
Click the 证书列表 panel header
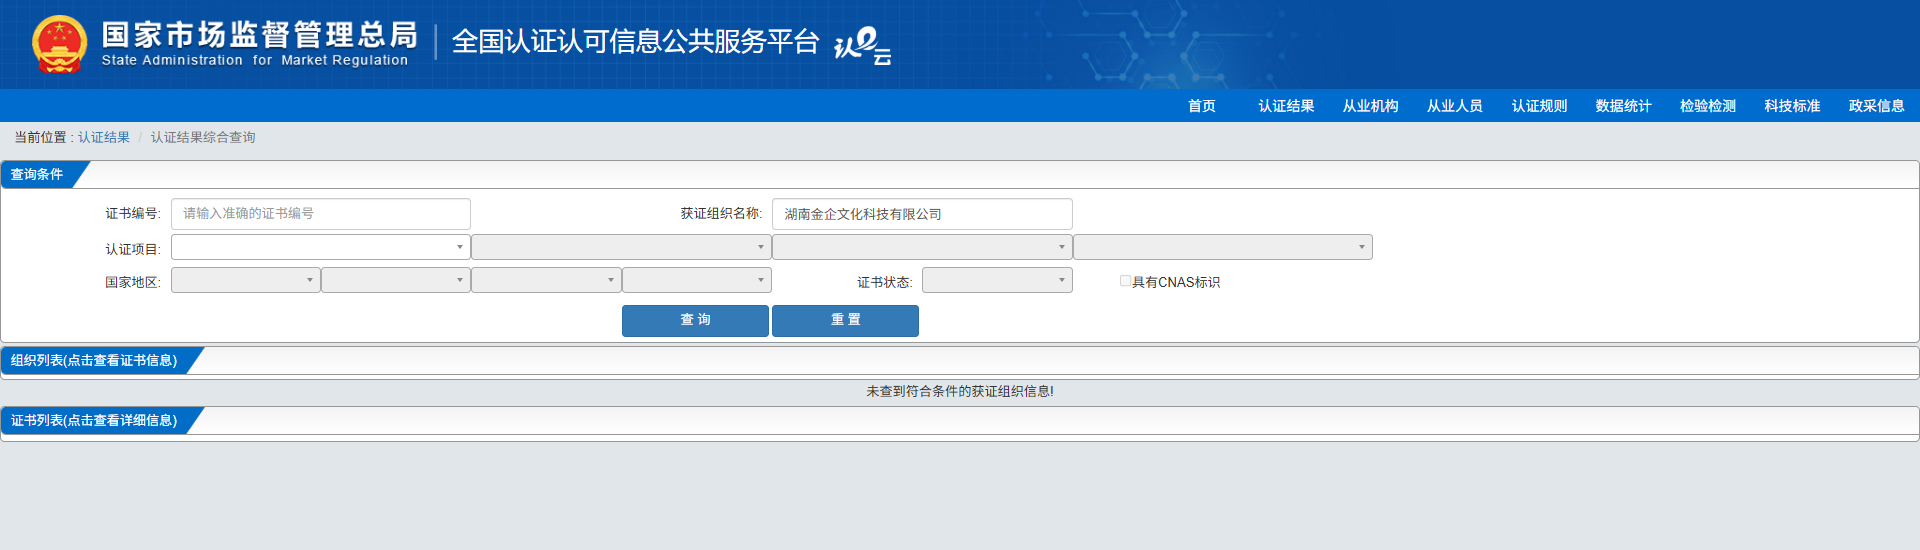pos(94,420)
